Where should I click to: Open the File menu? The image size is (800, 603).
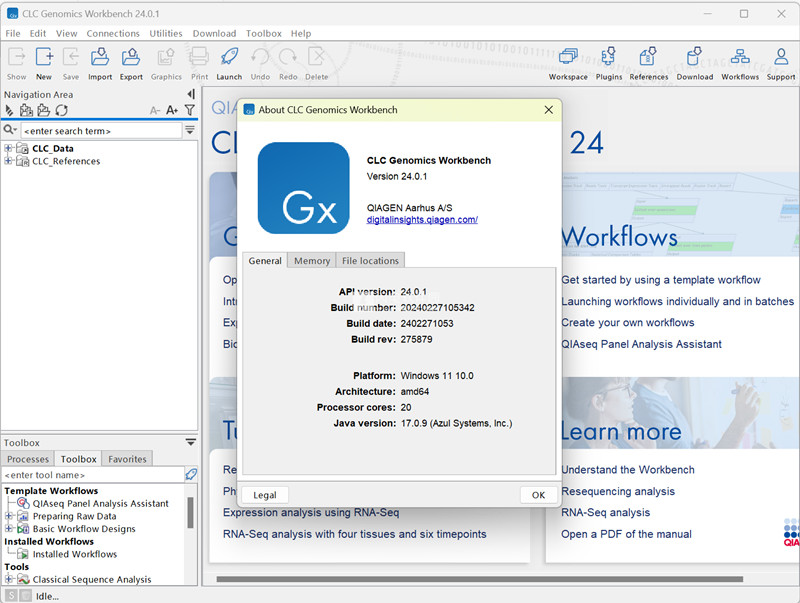click(13, 33)
